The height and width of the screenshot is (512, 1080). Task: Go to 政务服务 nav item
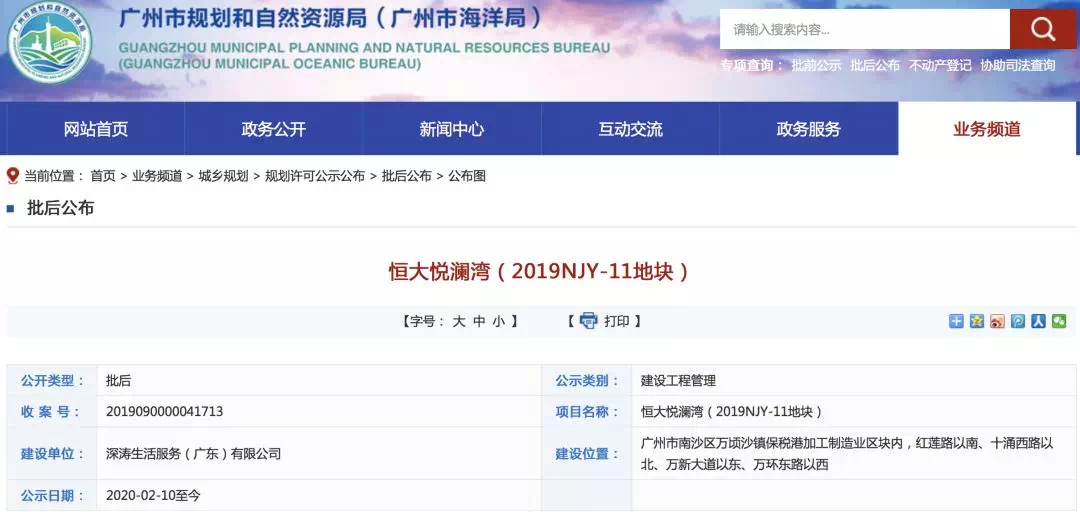[x=808, y=129]
